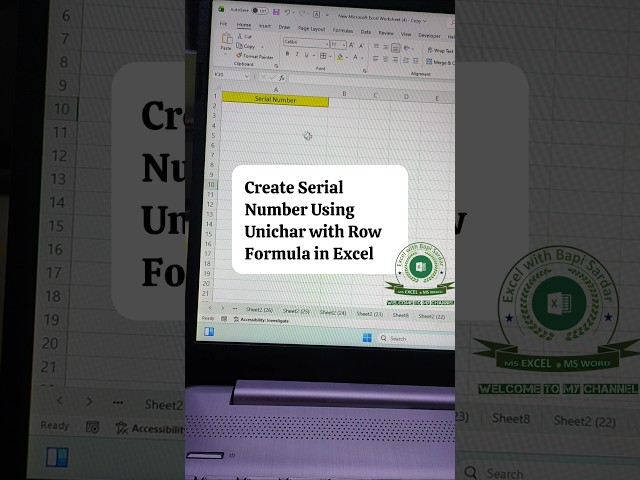Viewport: 640px width, 480px height.
Task: Toggle the AutoSave switch
Action: (260, 11)
